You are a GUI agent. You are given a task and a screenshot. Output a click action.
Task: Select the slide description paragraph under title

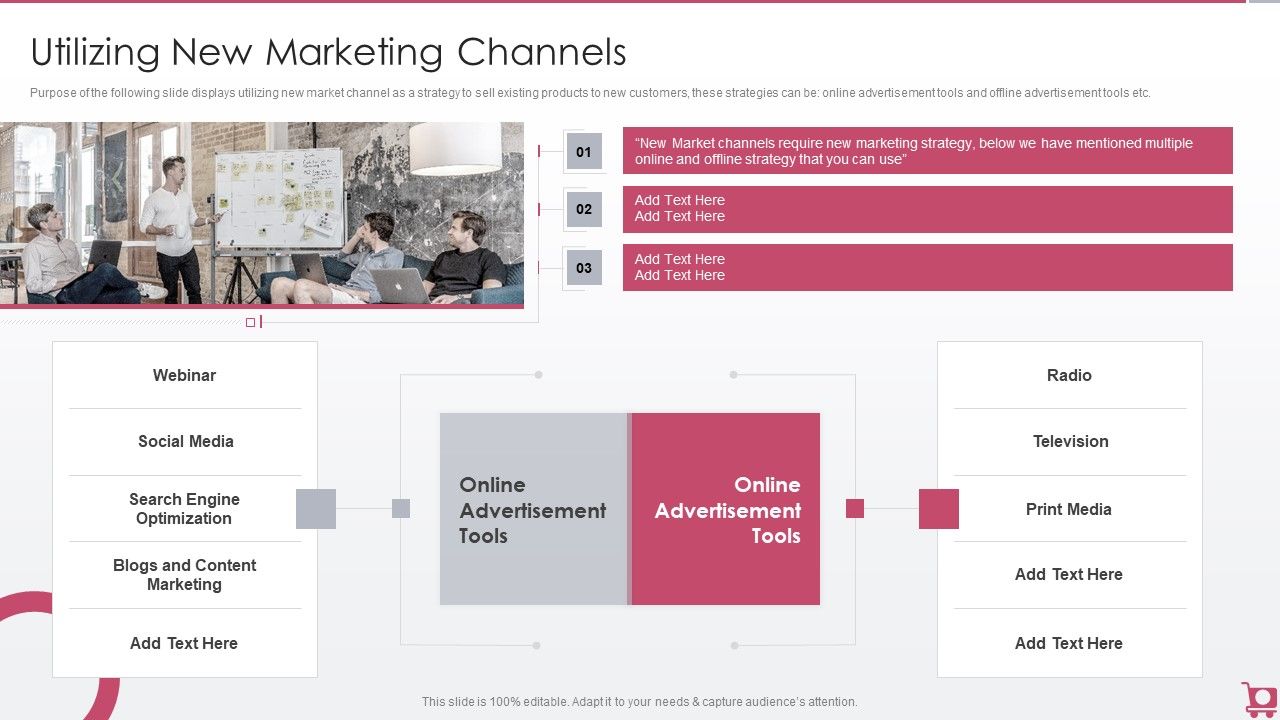(590, 93)
